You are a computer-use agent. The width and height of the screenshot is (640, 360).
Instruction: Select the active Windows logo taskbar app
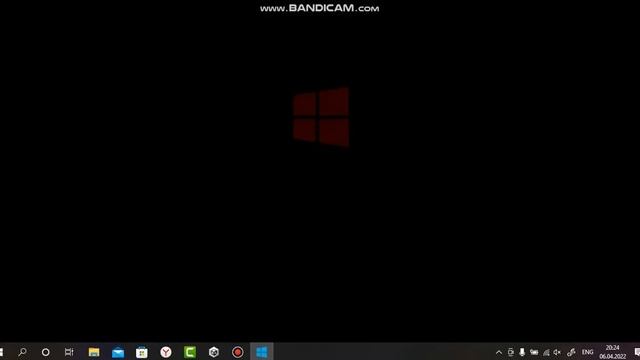coord(261,352)
